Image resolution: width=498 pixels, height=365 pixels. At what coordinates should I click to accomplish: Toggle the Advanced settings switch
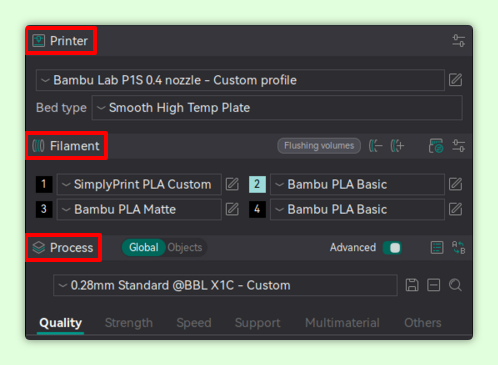[392, 248]
